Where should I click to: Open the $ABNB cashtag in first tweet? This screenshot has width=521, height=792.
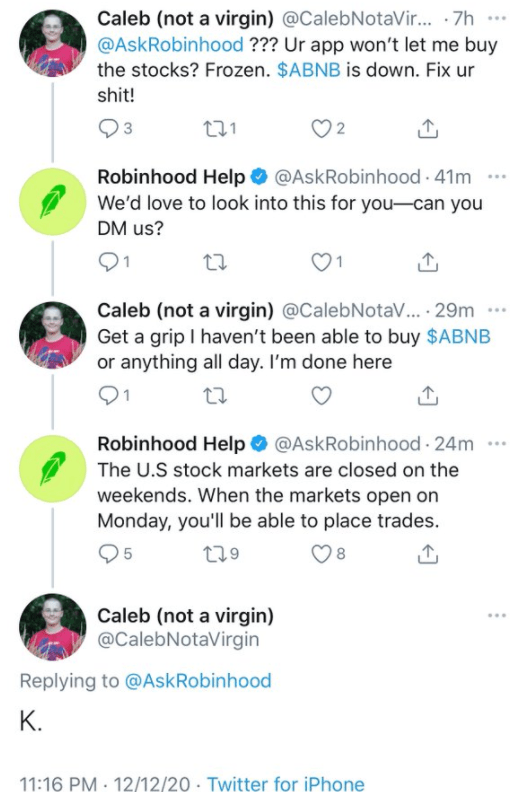point(309,70)
